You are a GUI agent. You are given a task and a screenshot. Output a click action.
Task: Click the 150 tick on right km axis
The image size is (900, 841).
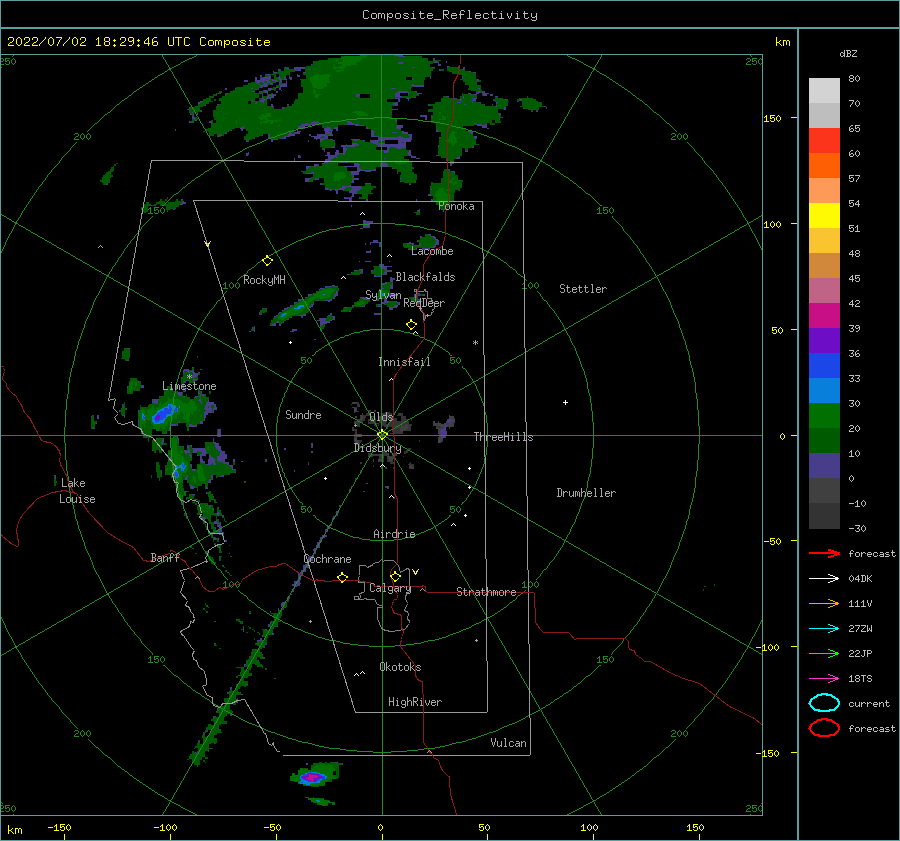772,118
